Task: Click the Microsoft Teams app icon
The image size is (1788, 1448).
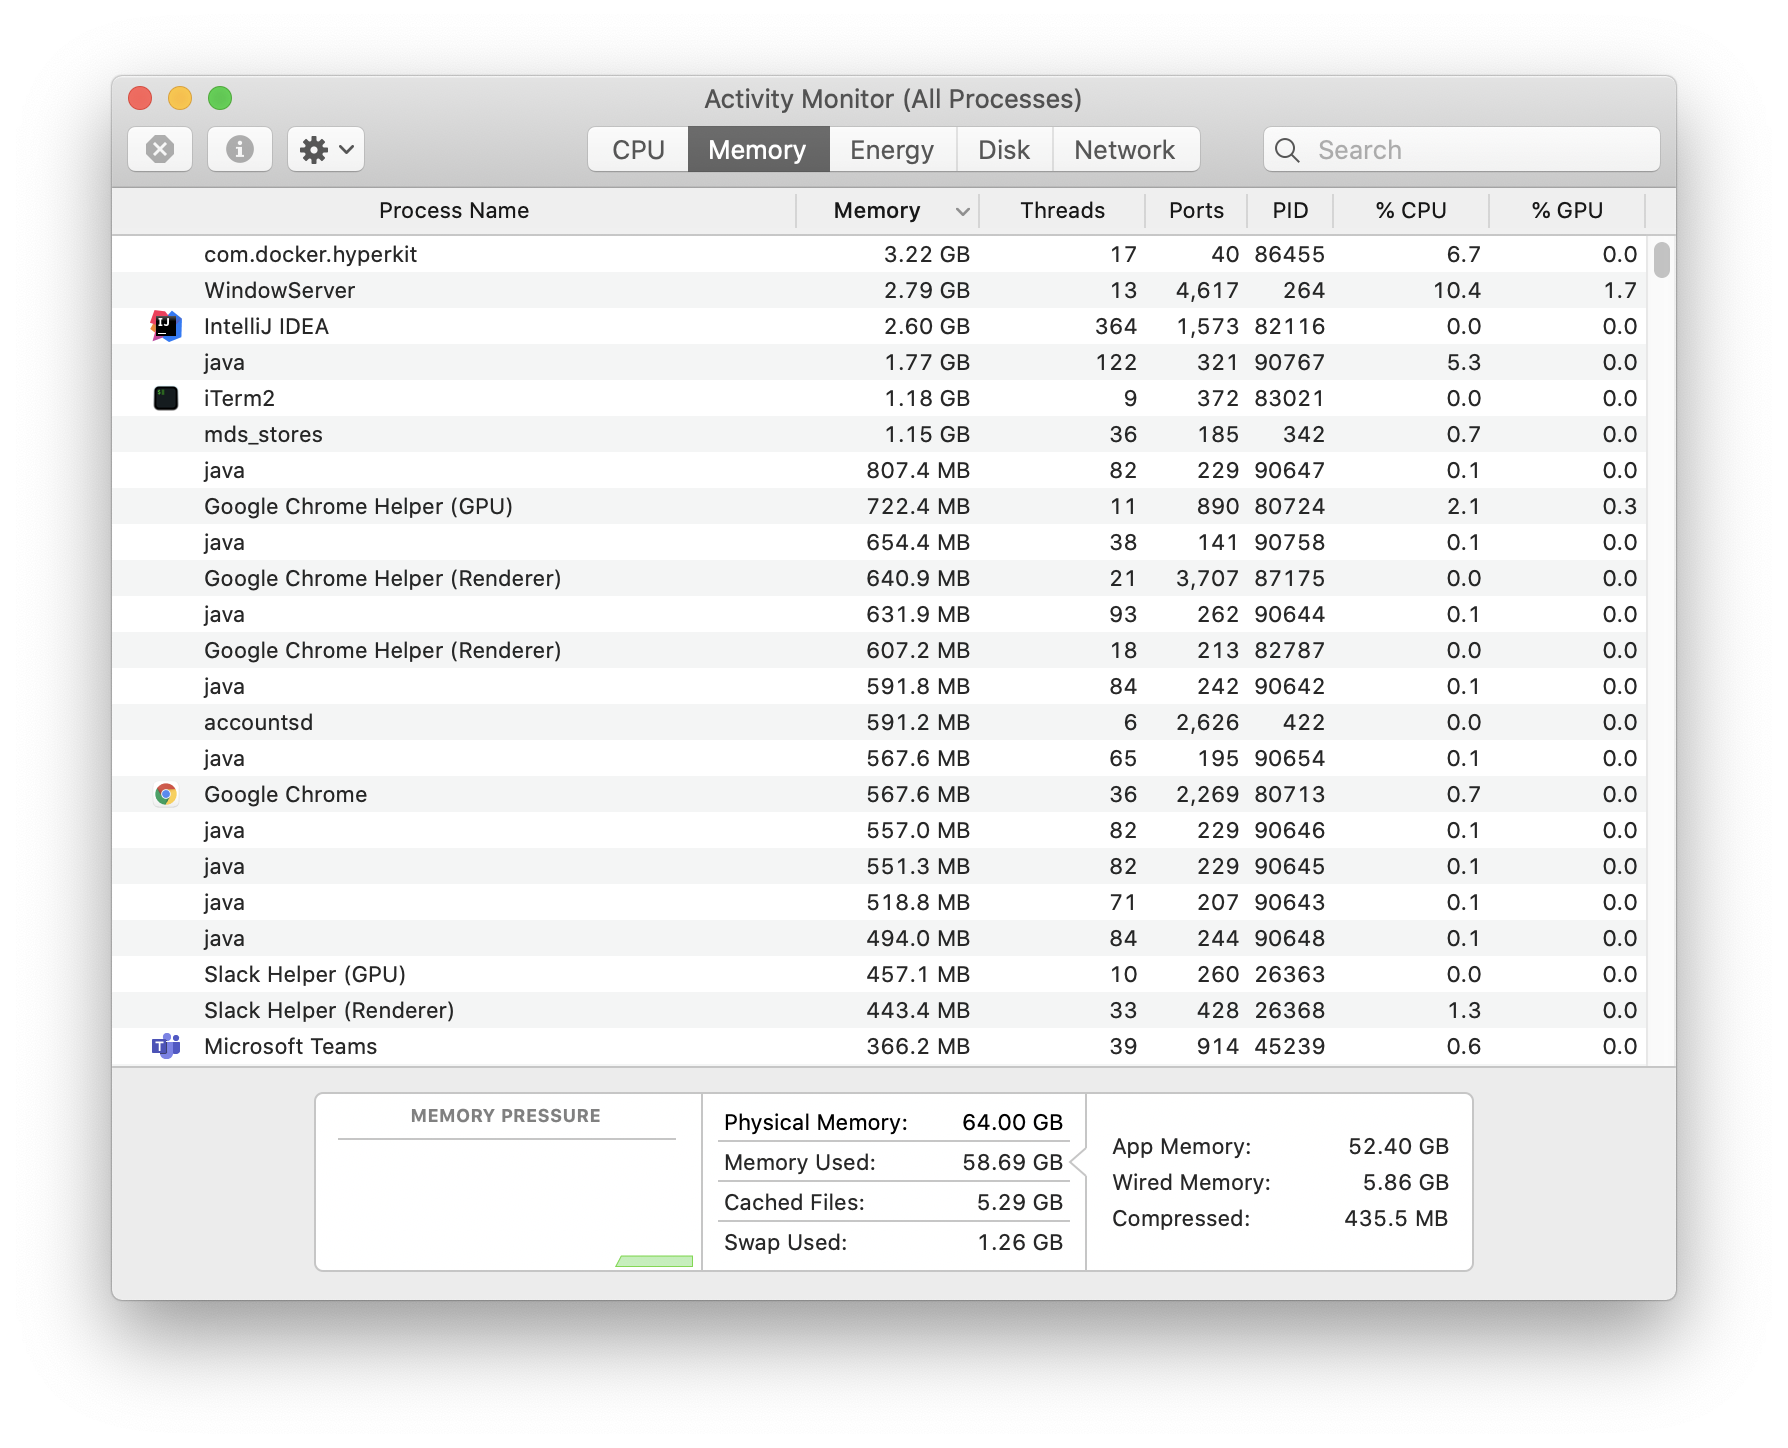Action: click(x=166, y=1046)
